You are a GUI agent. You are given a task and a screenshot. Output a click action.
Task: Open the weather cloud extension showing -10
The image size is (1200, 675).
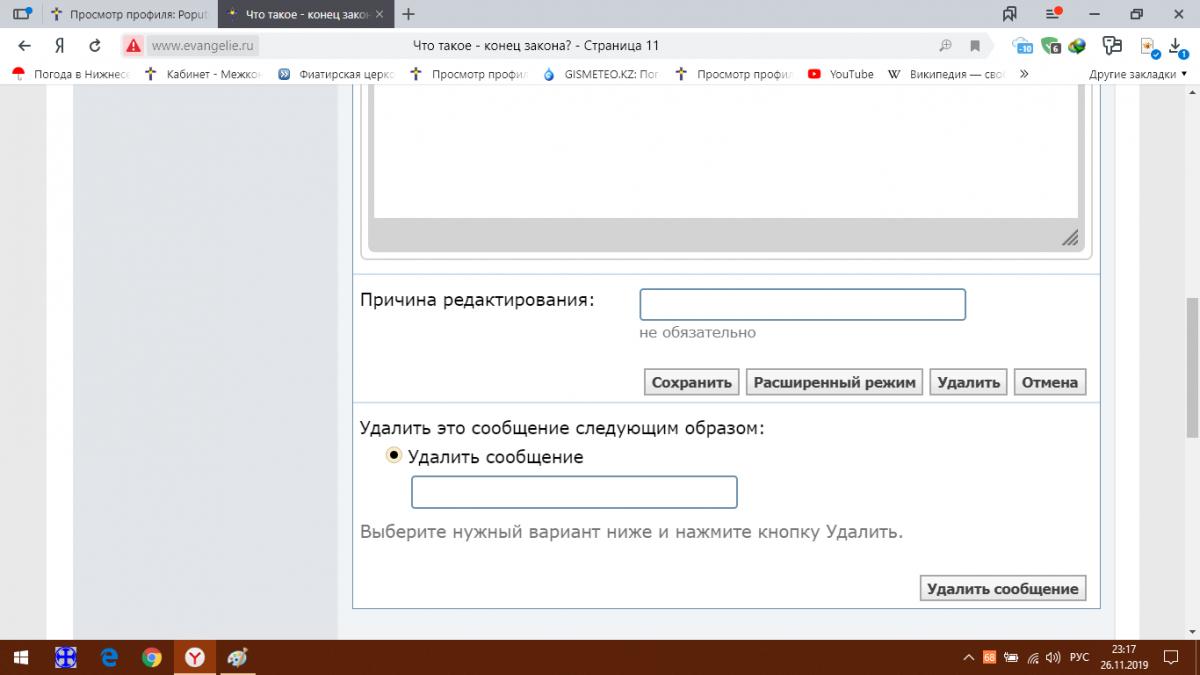point(1022,46)
